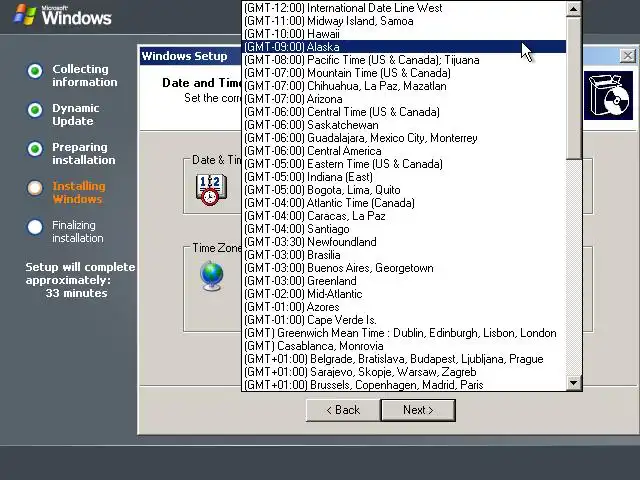
Task: Pick Saskatchewan time zone
Action: click(404, 125)
